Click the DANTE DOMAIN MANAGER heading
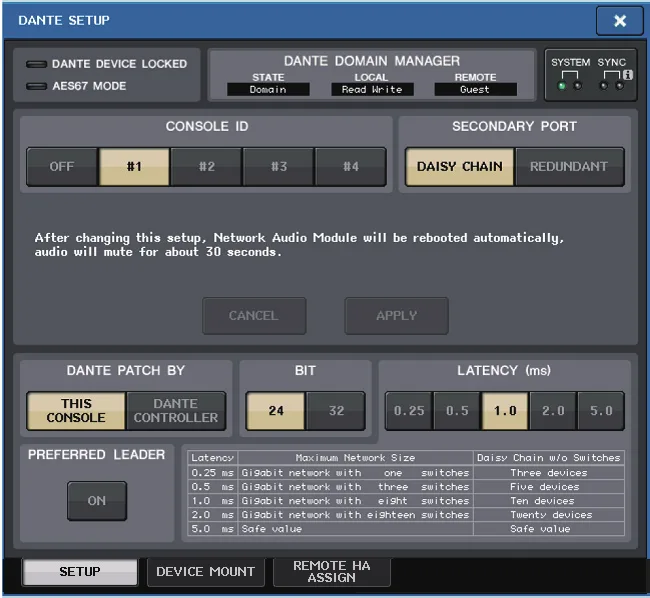 372,61
